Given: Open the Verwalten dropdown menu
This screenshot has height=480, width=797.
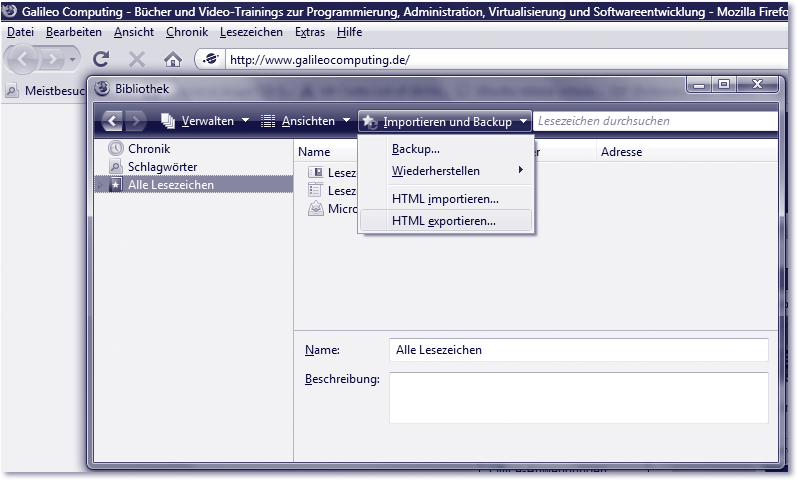Looking at the screenshot, I should click(x=205, y=122).
